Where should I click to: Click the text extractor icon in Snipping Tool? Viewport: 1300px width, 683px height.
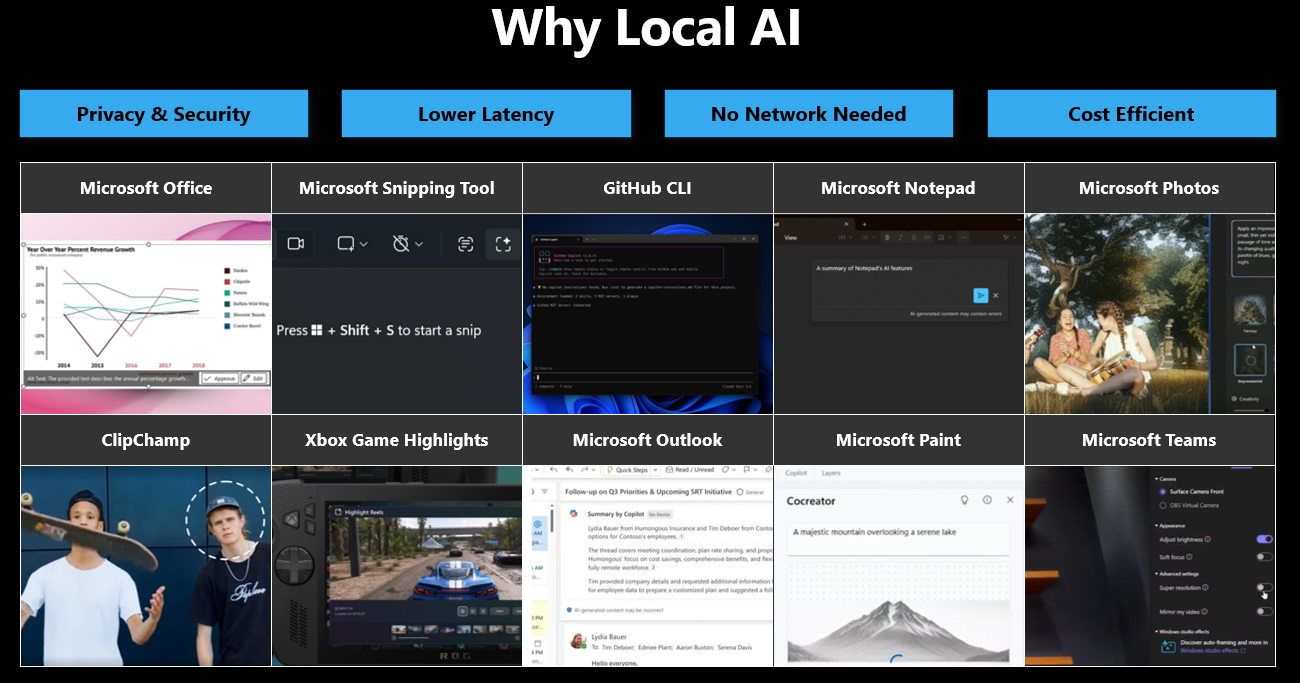(x=465, y=244)
